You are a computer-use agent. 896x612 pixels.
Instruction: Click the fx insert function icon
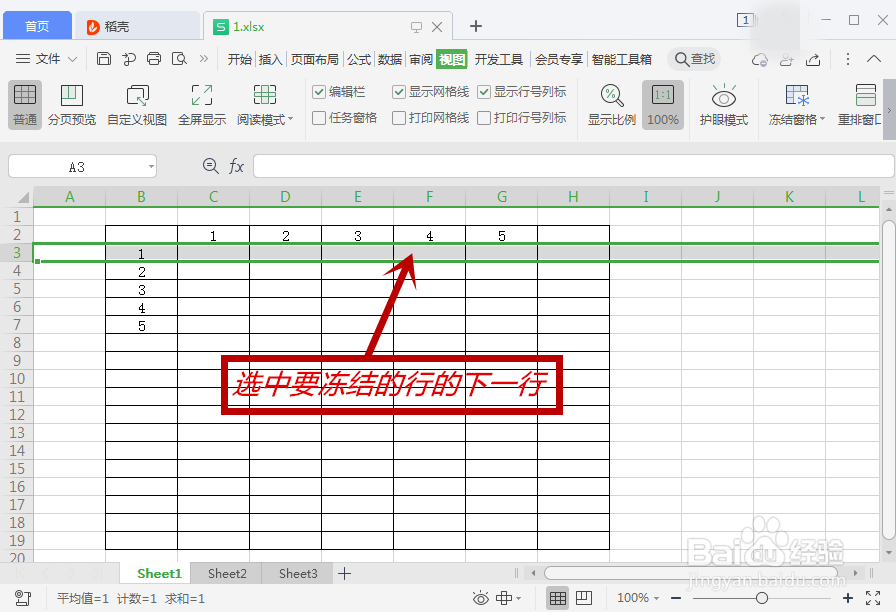(237, 166)
